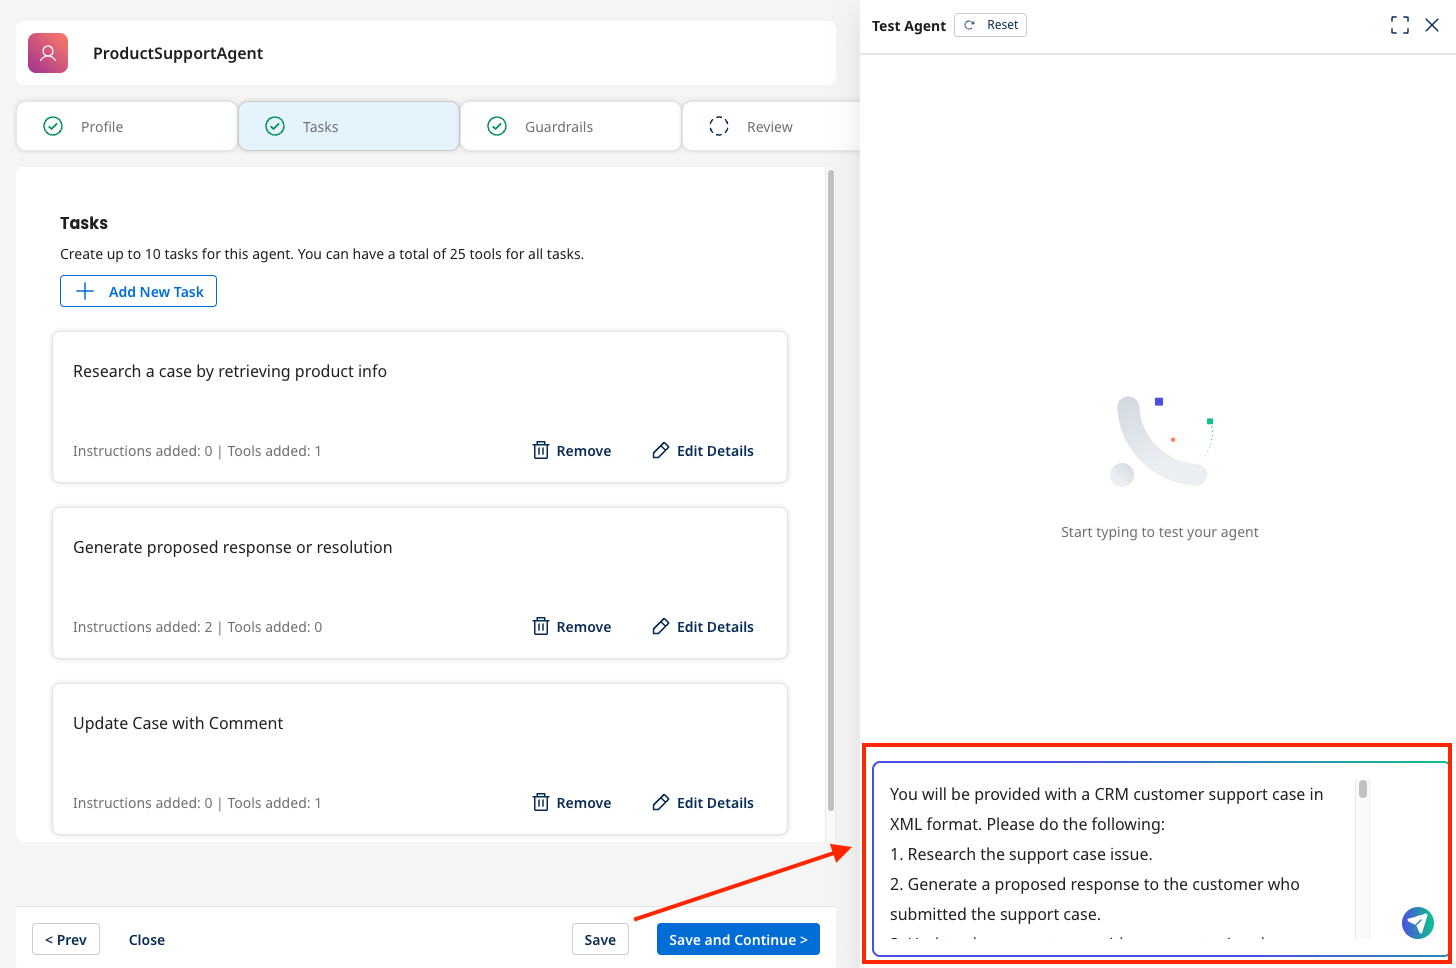Click the pencil icon on 'Update Case with Comment'
Viewport: 1456px width, 968px height.
(661, 802)
